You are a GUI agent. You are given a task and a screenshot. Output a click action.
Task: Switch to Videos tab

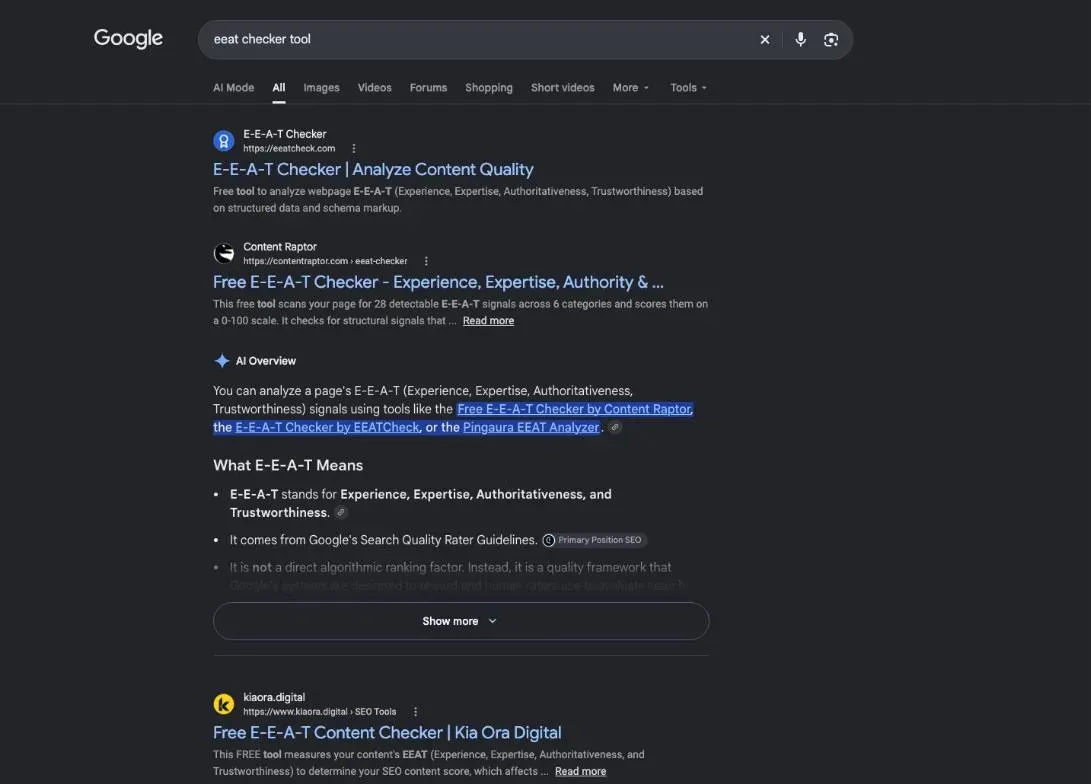coord(374,88)
